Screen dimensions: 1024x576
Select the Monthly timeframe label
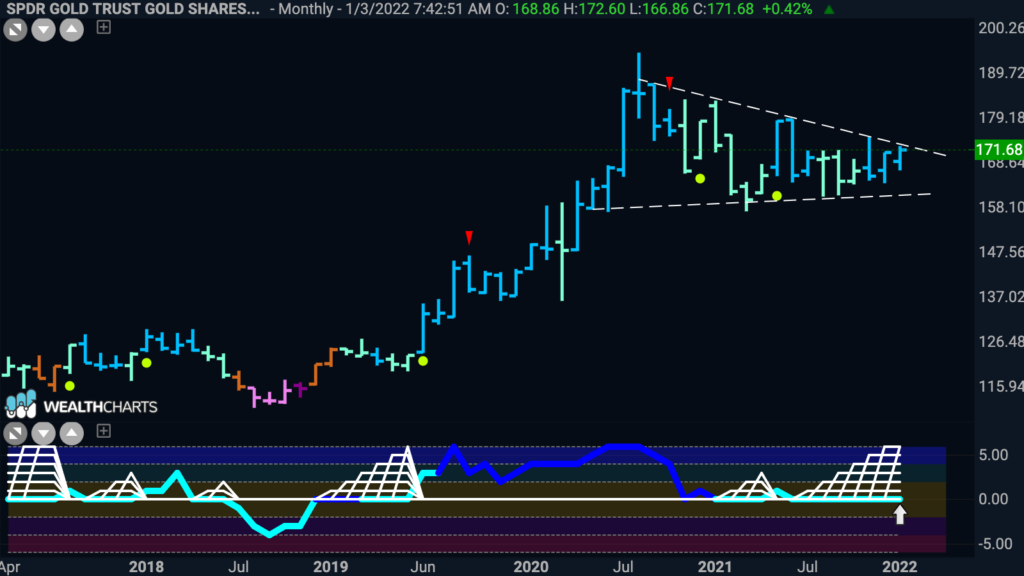[305, 9]
